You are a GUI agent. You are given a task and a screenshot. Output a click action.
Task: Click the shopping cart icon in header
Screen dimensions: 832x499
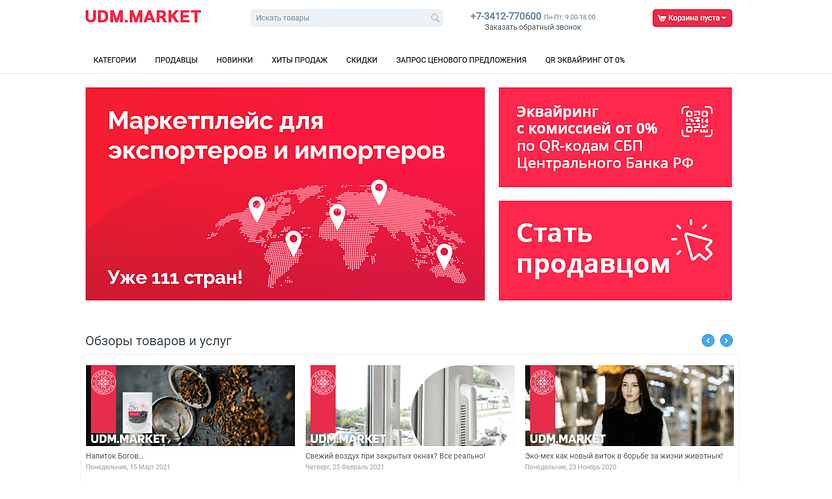coord(661,18)
